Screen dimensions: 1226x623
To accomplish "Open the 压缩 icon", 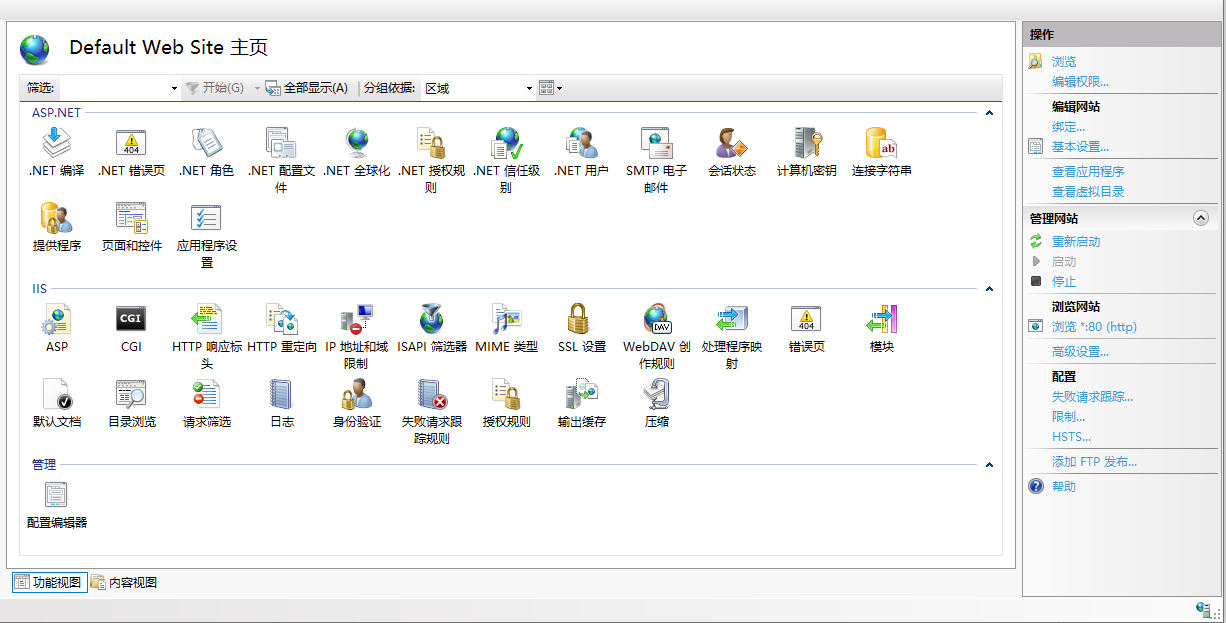I will 656,394.
